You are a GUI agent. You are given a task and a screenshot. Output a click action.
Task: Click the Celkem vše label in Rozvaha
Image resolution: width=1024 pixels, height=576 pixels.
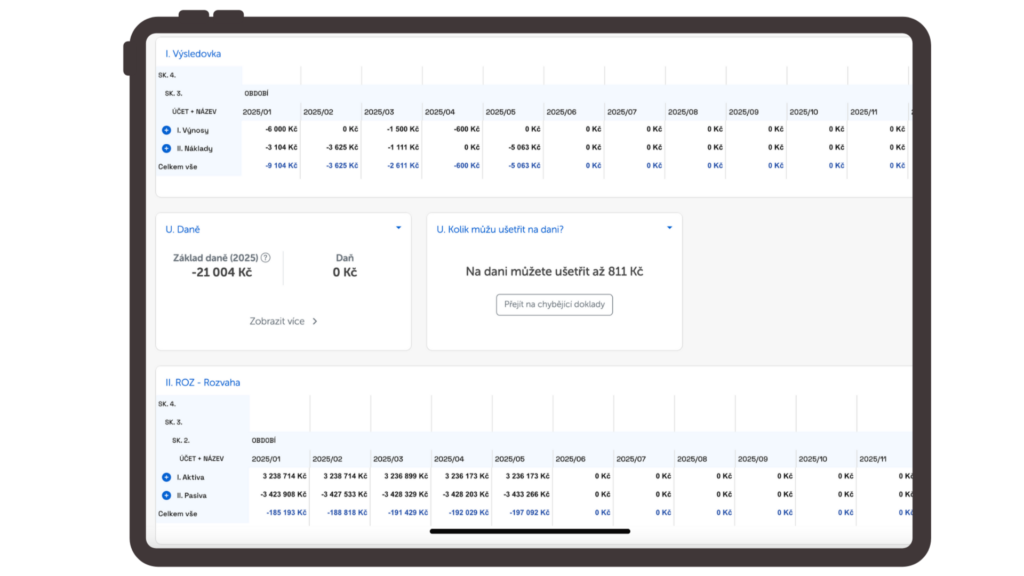(x=178, y=514)
